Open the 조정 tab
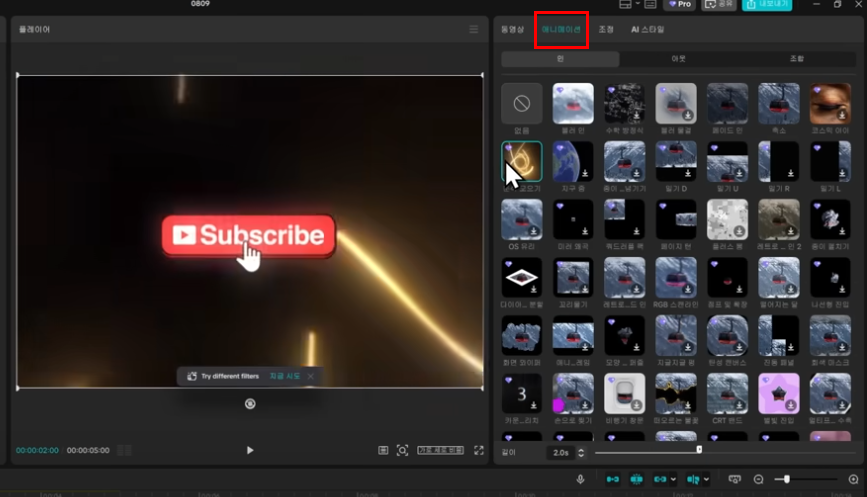The image size is (867, 497). (606, 29)
